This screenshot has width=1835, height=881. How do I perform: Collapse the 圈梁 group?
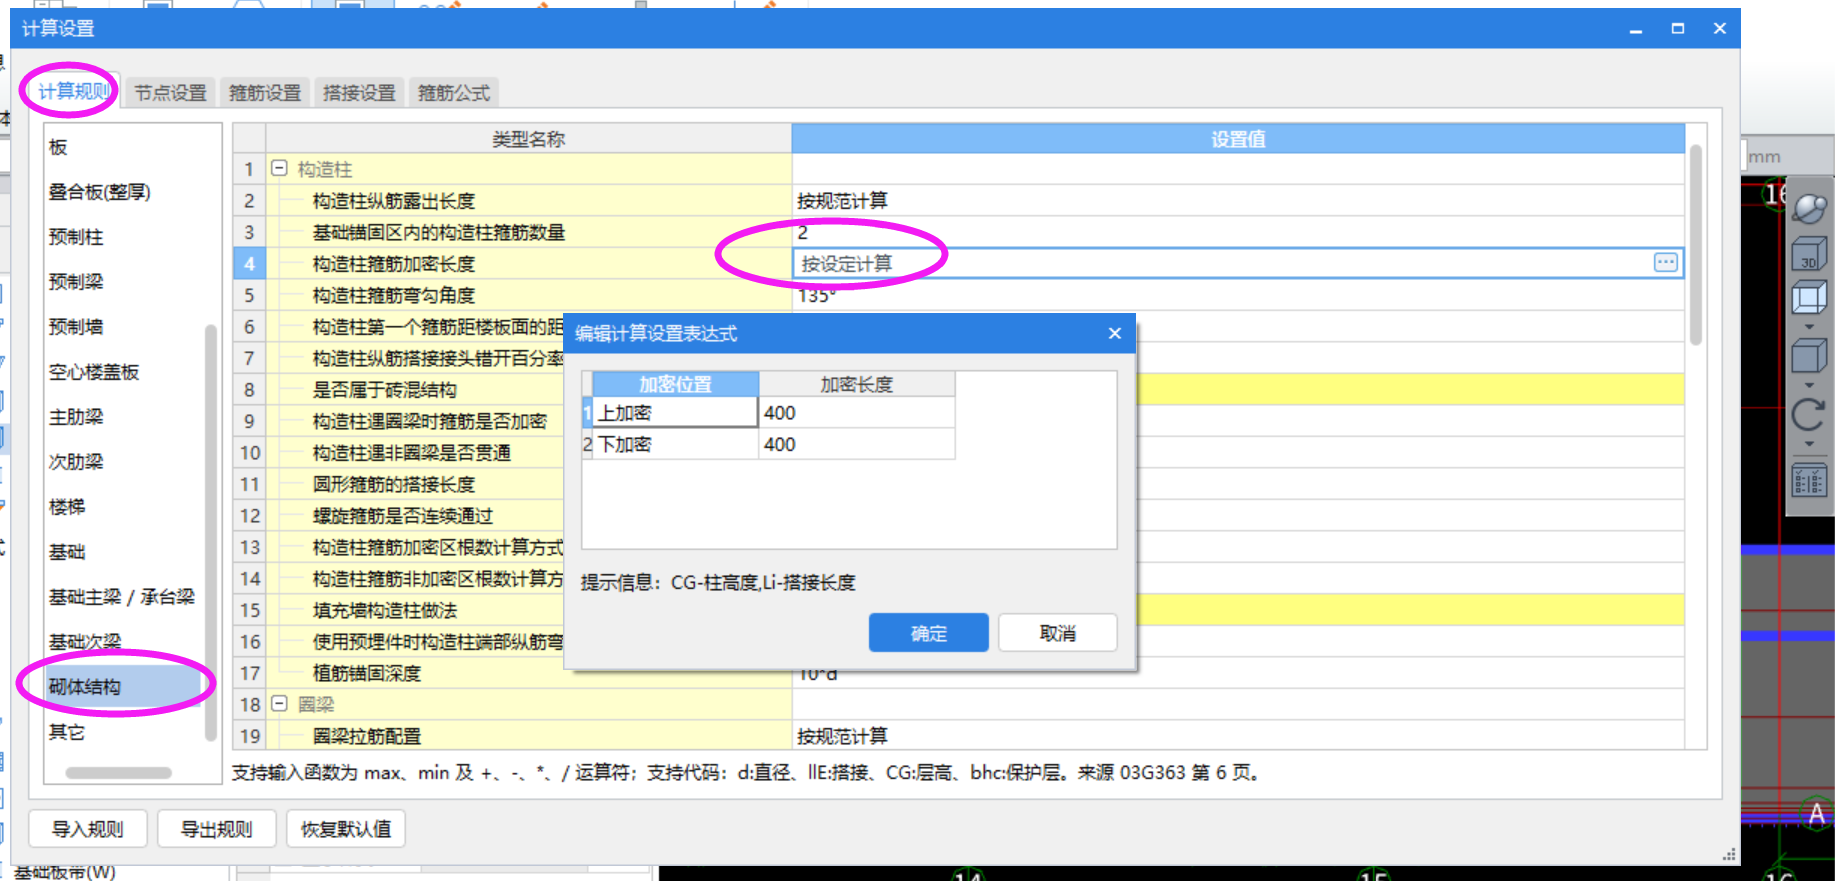point(280,704)
